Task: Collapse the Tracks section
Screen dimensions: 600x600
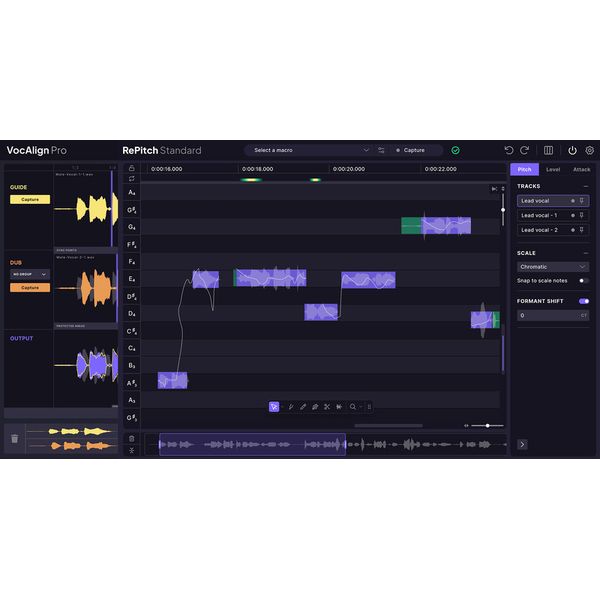Action: [x=586, y=186]
